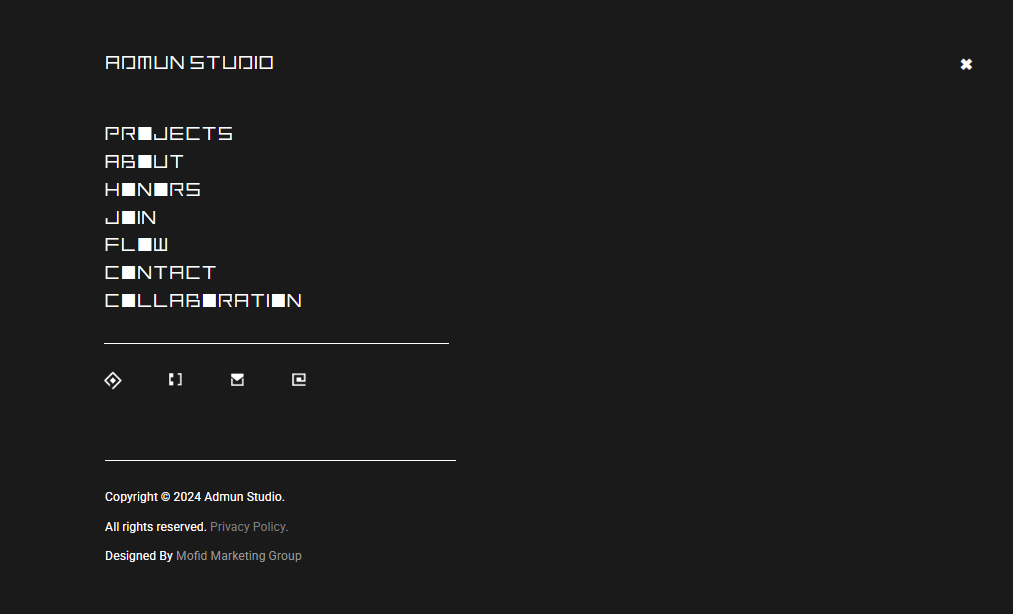This screenshot has height=614, width=1013.
Task: Click the divider line above the copyright text
Action: 280,460
